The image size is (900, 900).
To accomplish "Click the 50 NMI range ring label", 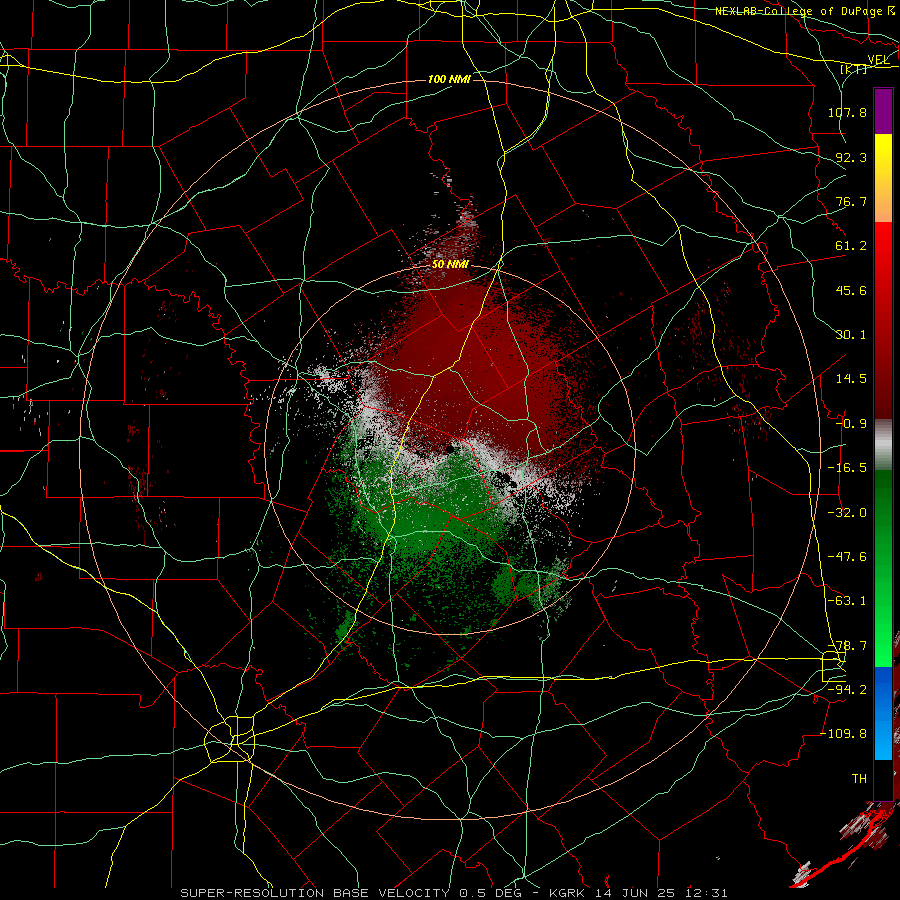I will [x=451, y=265].
